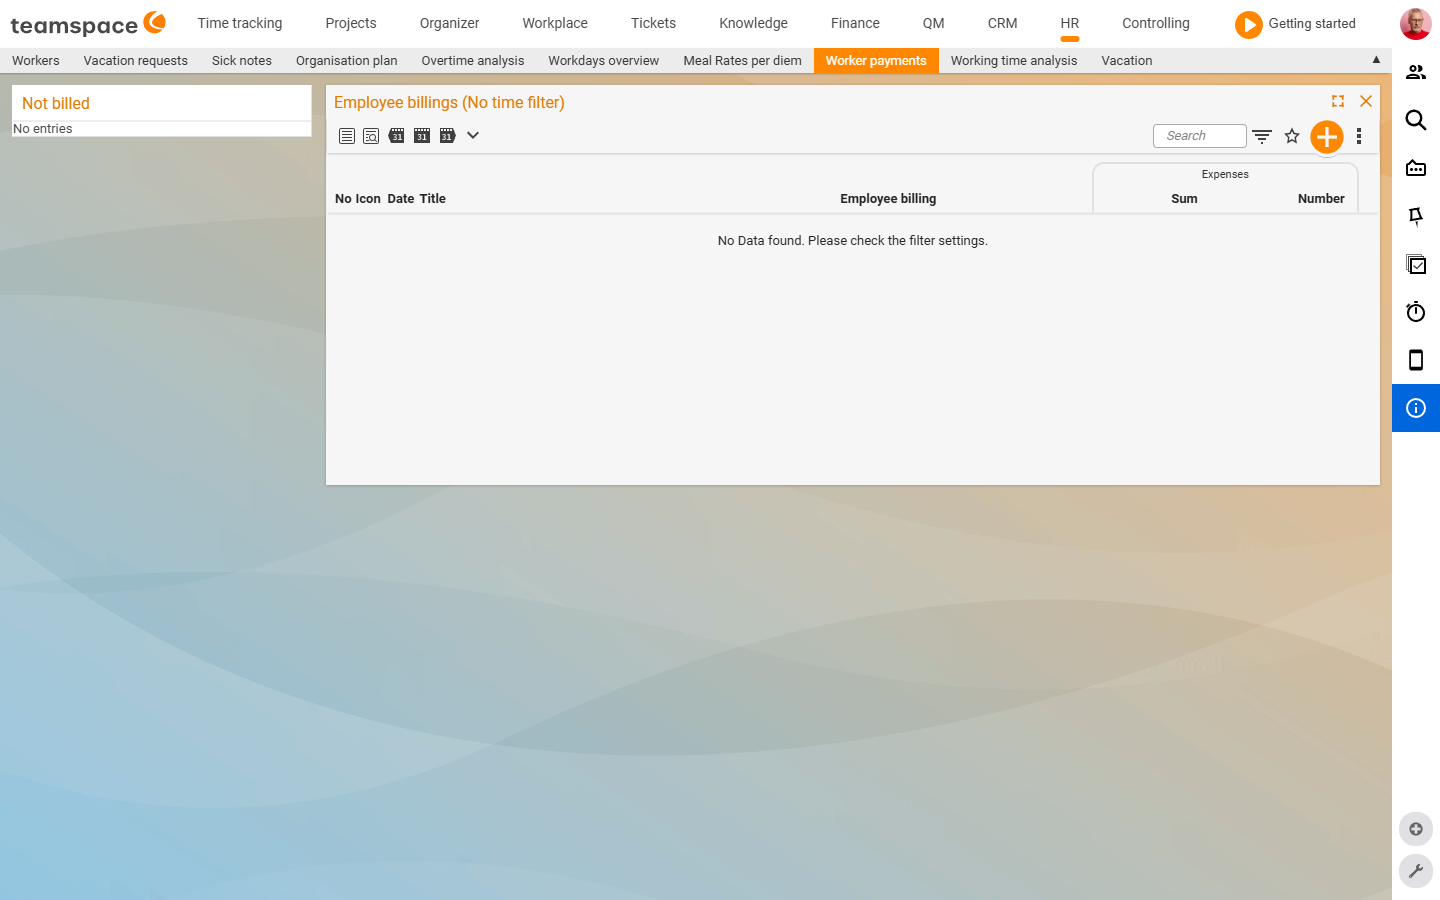This screenshot has width=1440, height=900.
Task: Open the stopwatch timer icon in sidebar
Action: click(1416, 312)
